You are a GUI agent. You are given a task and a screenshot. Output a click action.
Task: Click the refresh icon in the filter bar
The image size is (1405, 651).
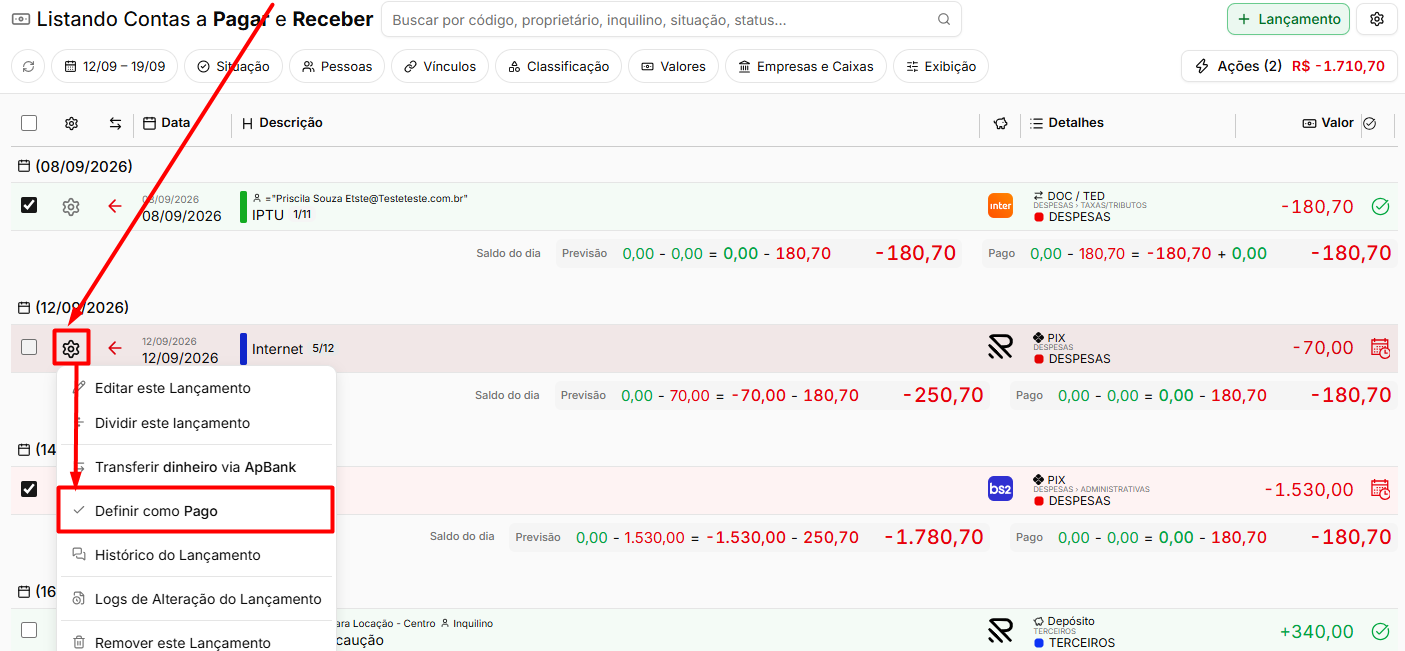tap(28, 67)
